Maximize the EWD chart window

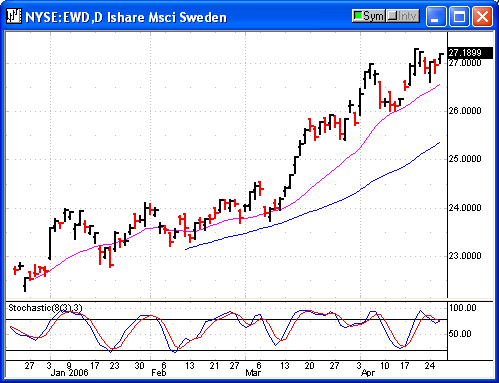459,16
